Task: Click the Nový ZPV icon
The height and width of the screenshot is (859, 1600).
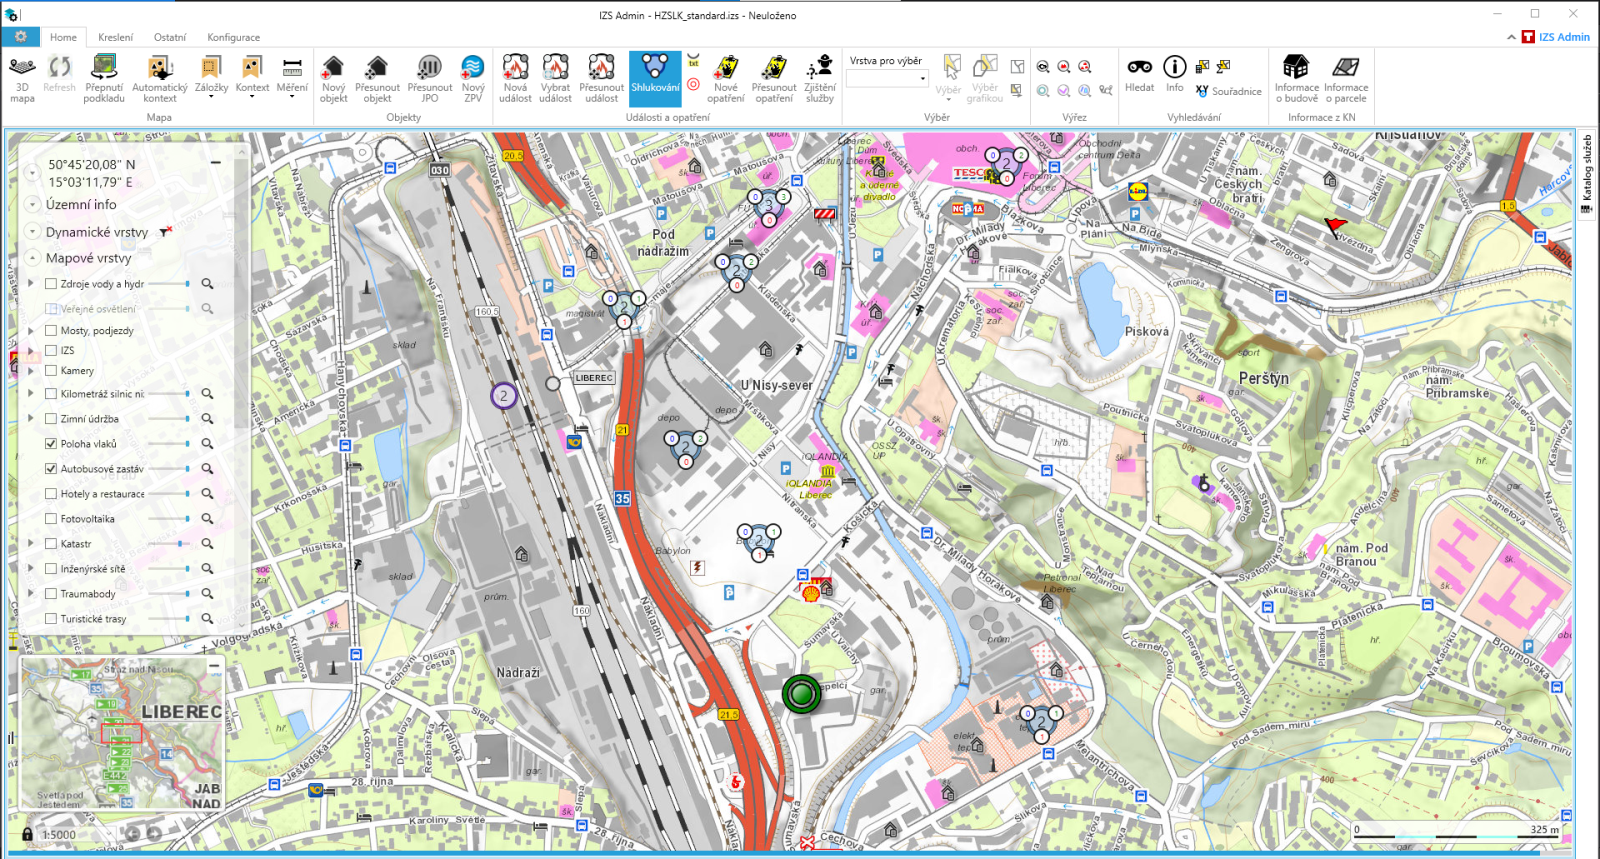Action: click(473, 78)
